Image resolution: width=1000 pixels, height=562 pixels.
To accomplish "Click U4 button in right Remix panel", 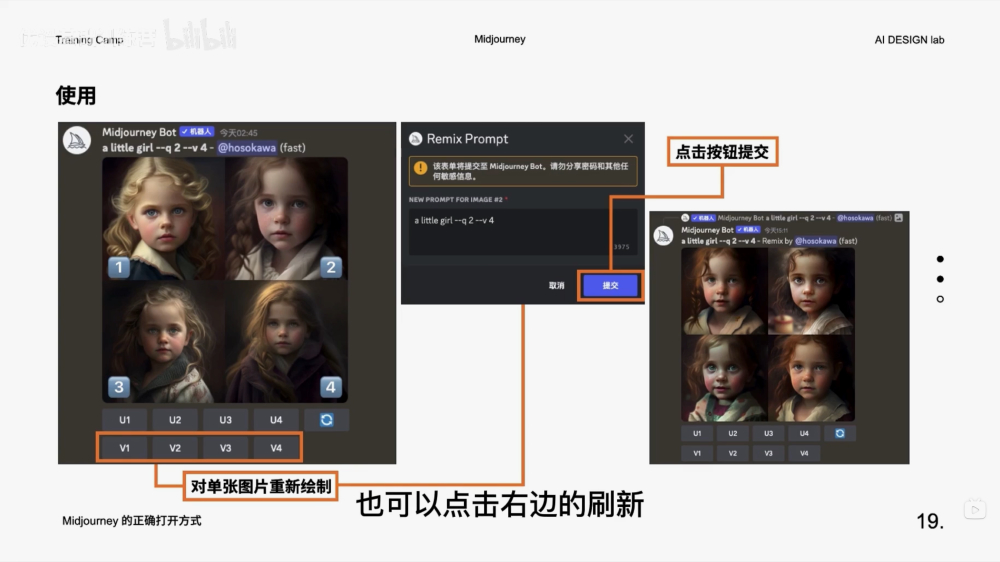I will 804,433.
